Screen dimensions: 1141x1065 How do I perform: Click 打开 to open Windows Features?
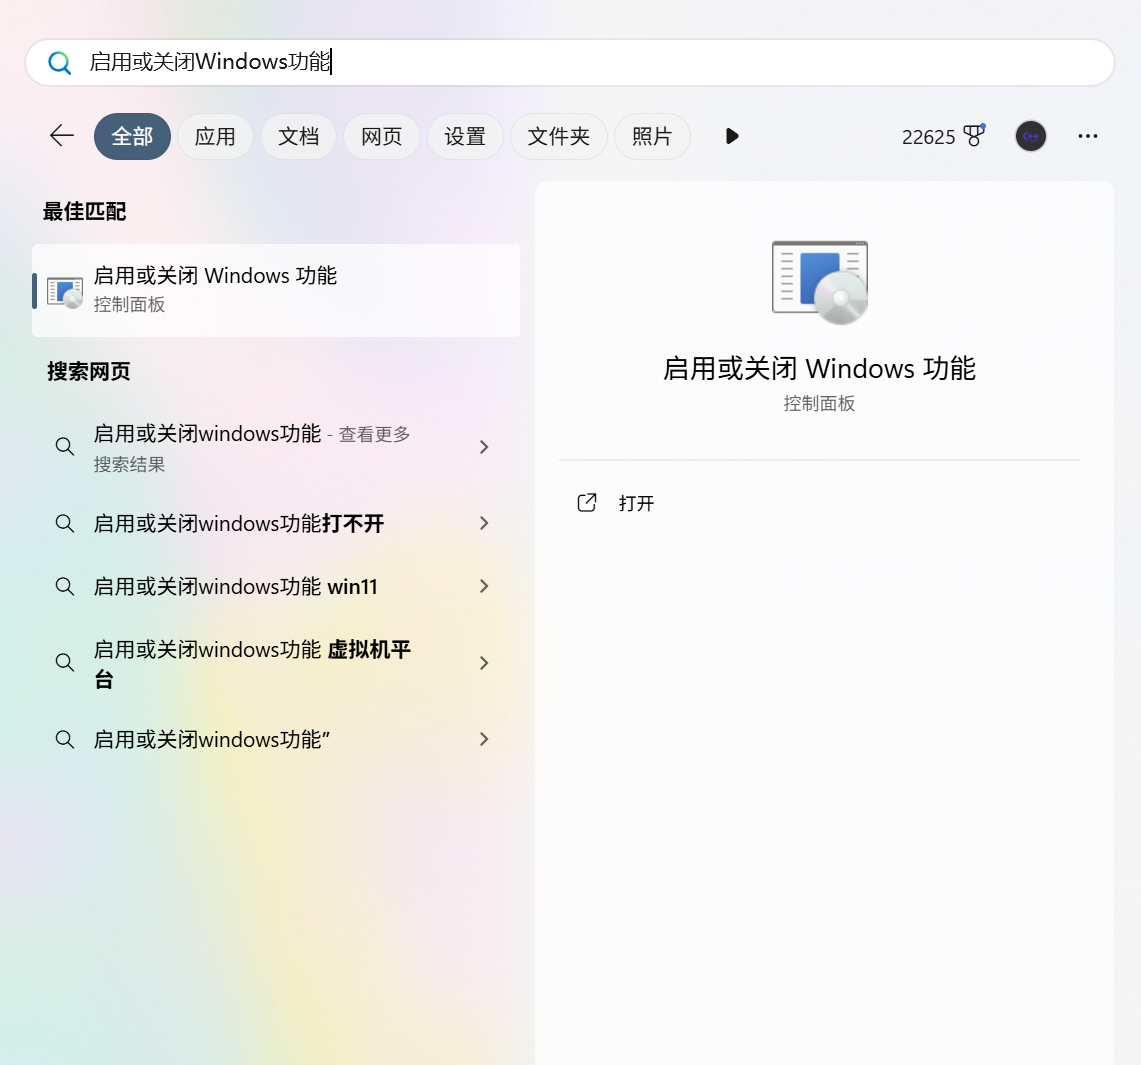click(636, 503)
